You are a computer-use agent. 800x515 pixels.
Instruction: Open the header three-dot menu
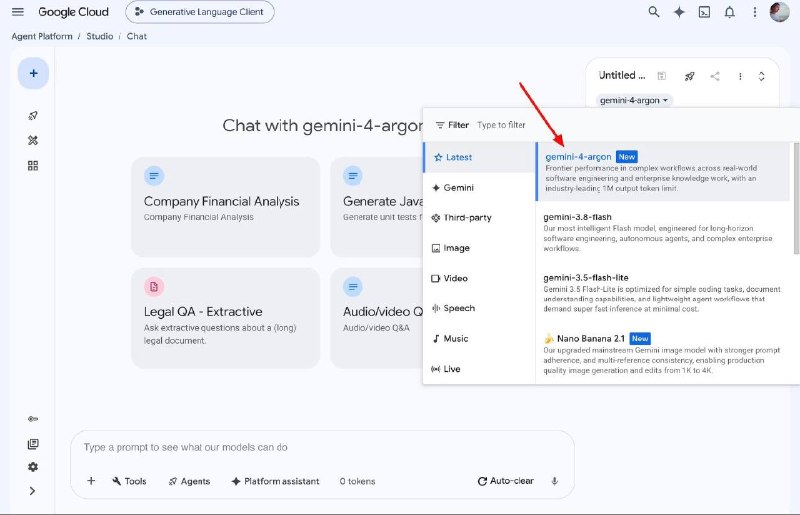(755, 12)
